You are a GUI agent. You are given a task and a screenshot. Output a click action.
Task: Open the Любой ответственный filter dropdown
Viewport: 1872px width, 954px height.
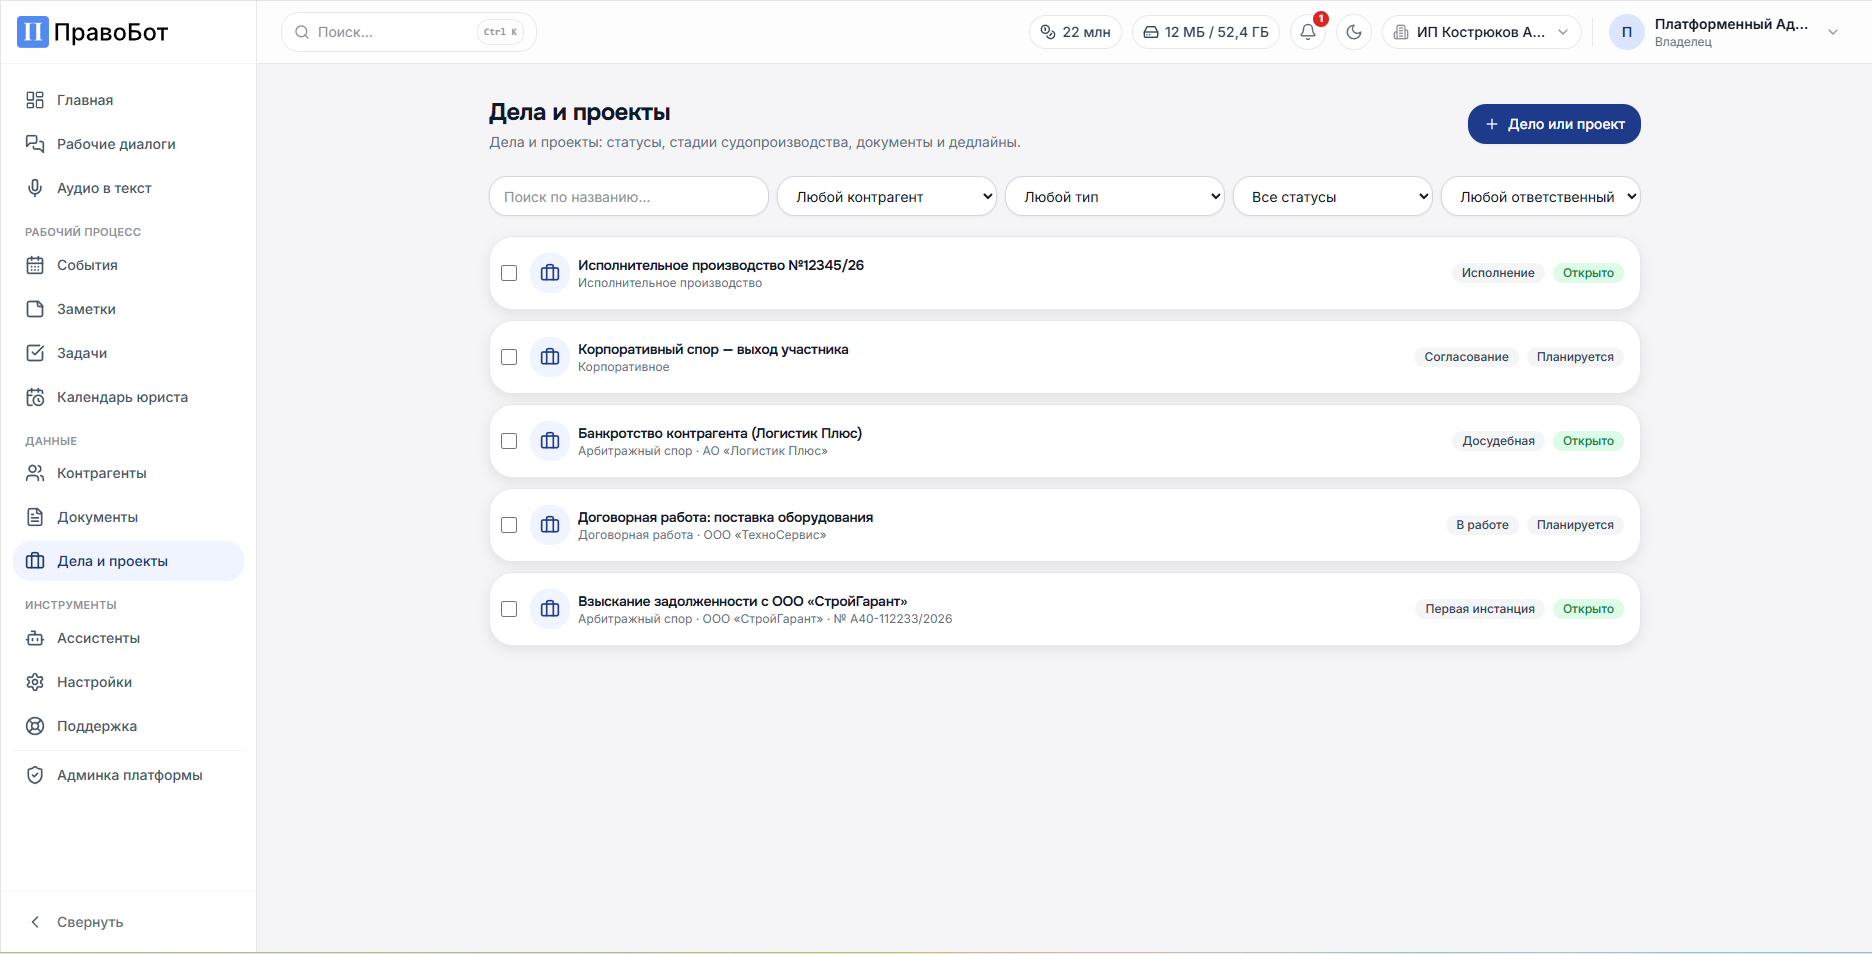(1541, 196)
